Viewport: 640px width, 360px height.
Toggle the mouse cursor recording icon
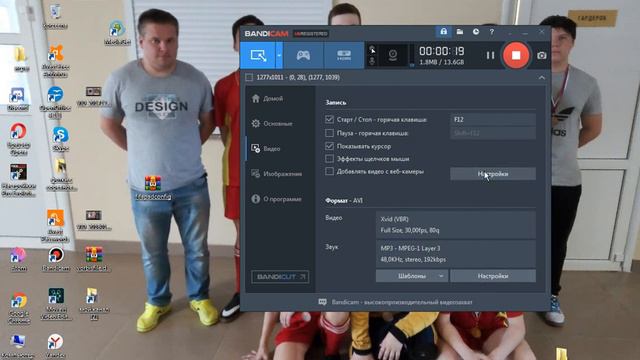(372, 49)
